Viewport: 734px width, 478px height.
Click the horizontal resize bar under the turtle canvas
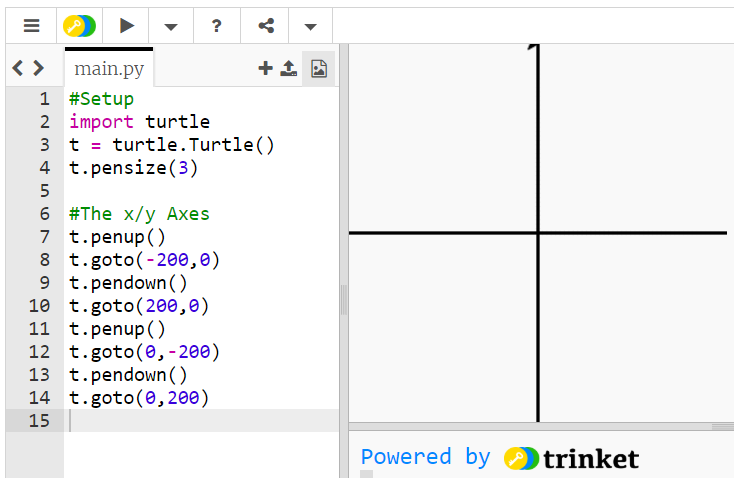tap(541, 427)
